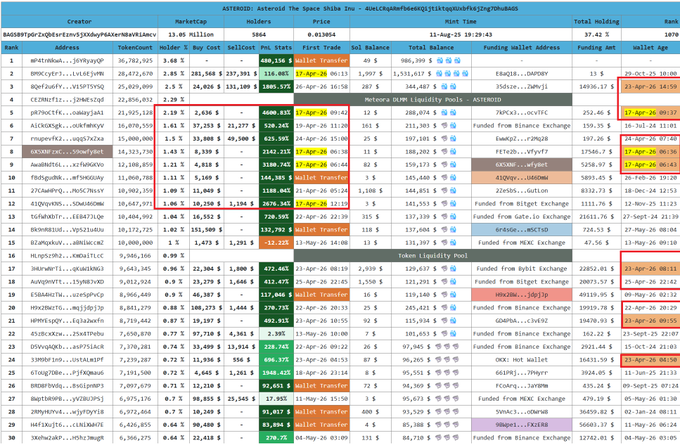Click the Token Liquidity Pool banner
Image resolution: width=680 pixels, height=445 pixels.
[x=433, y=256]
